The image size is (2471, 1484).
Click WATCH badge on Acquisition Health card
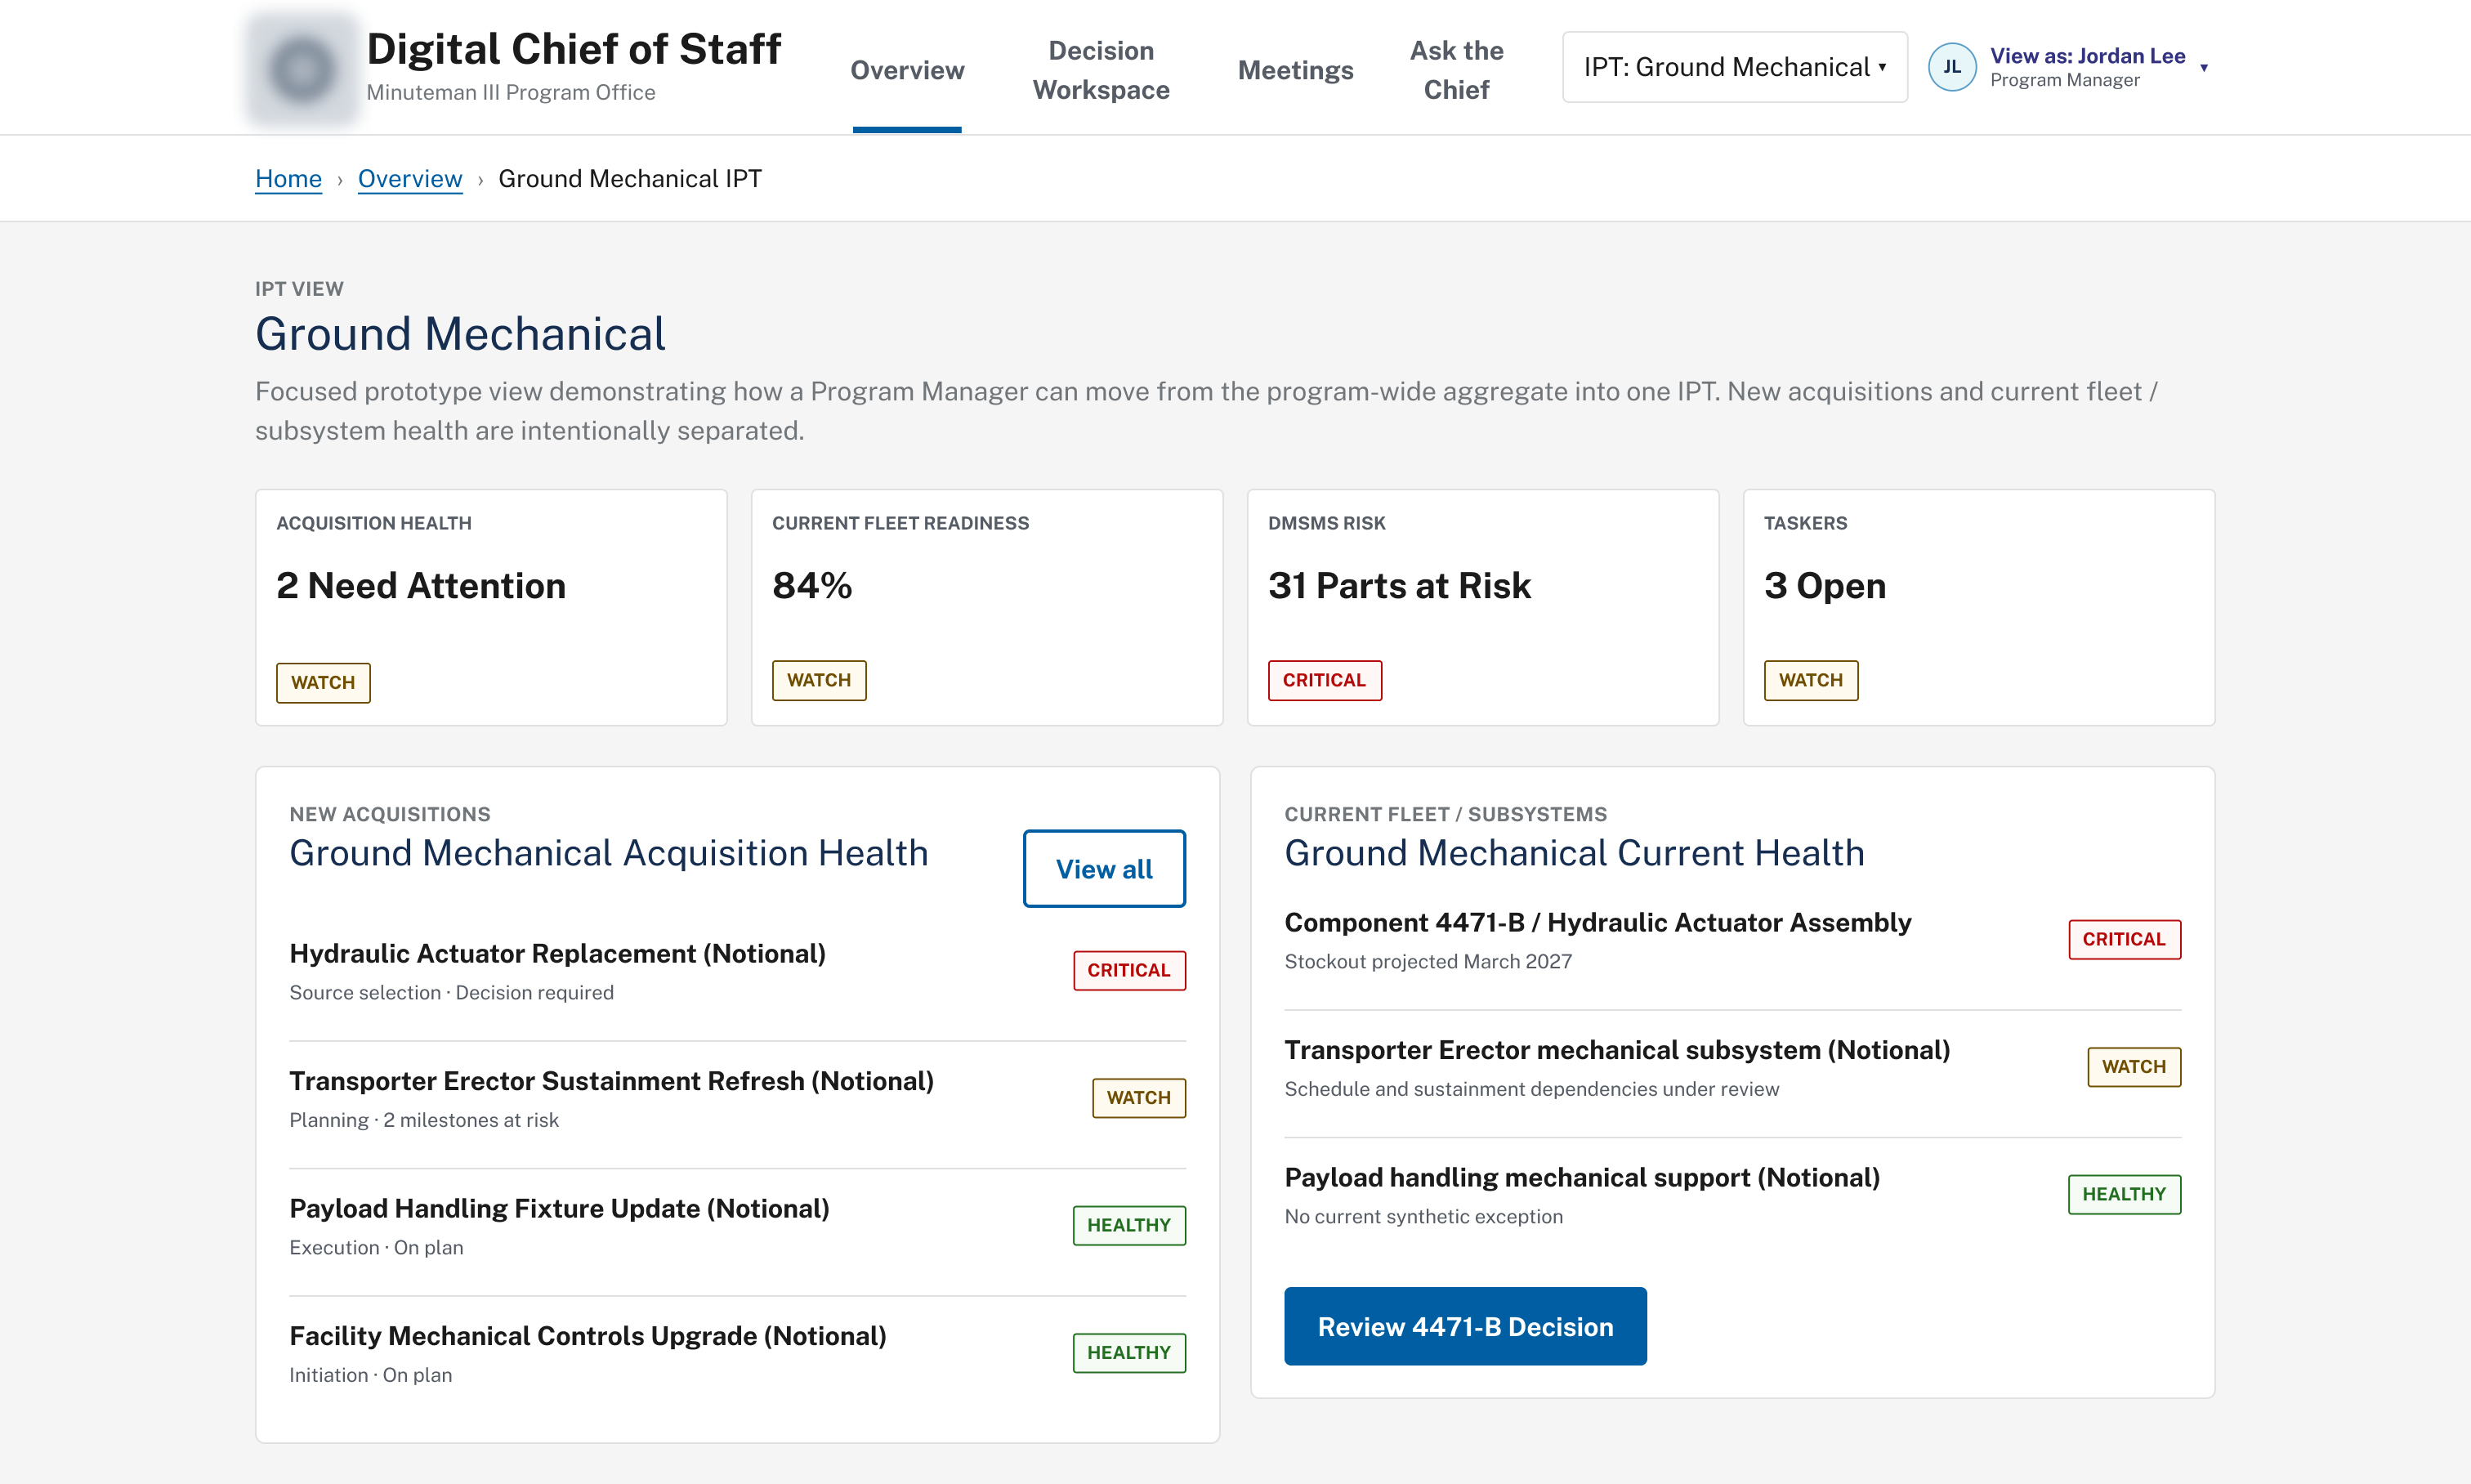pyautogui.click(x=323, y=683)
